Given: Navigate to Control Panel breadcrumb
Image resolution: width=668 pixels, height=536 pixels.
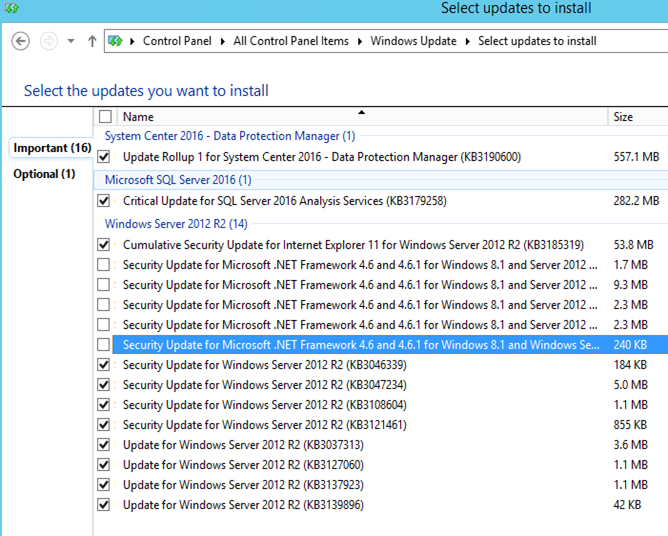Looking at the screenshot, I should click(x=177, y=41).
